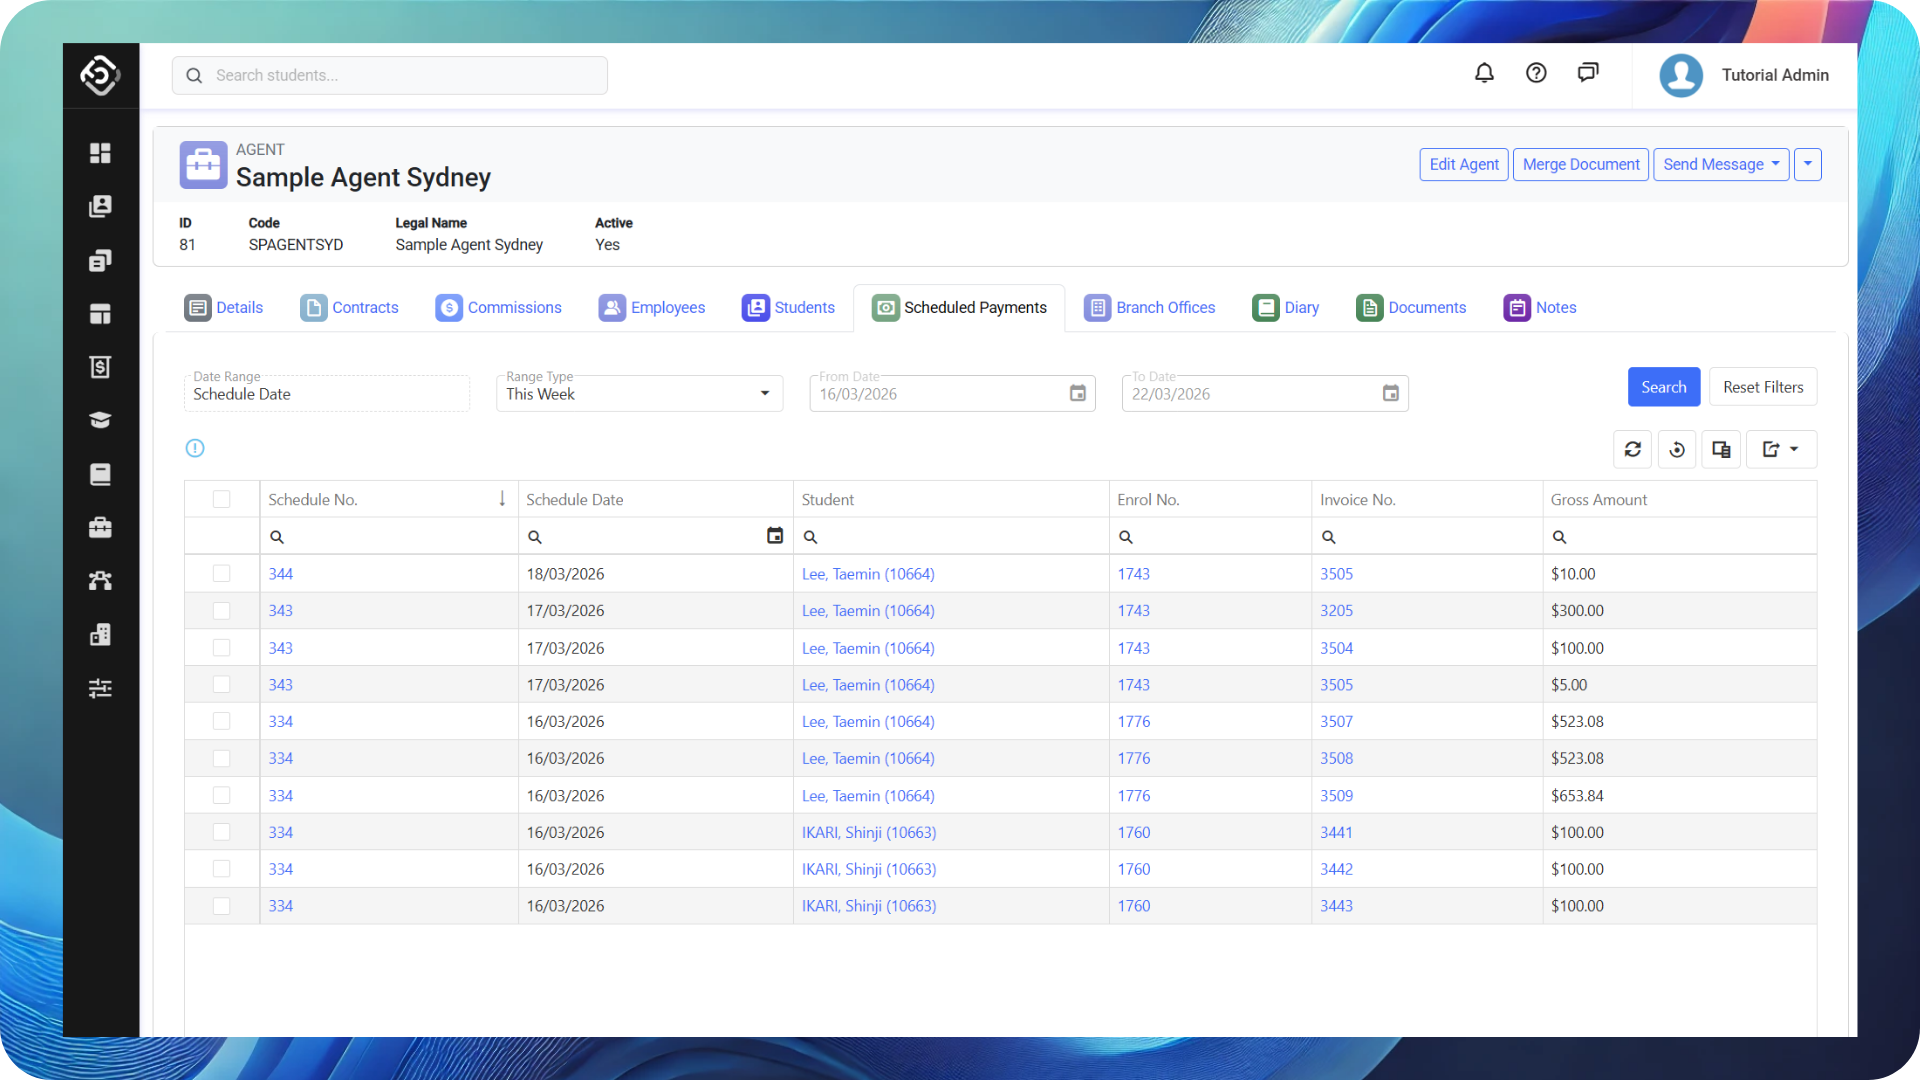Click the notifications bell icon
Screen dimensions: 1920x1080
[x=1484, y=73]
